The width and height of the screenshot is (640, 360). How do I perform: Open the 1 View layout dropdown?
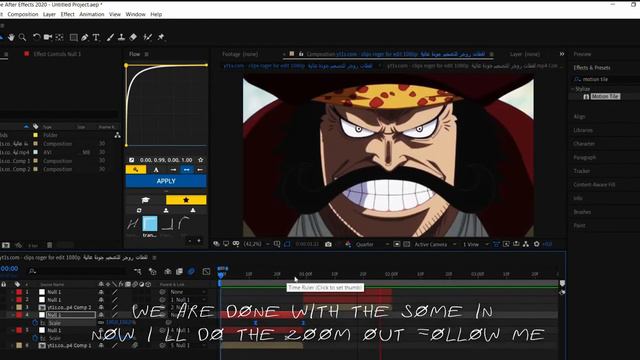[476, 244]
